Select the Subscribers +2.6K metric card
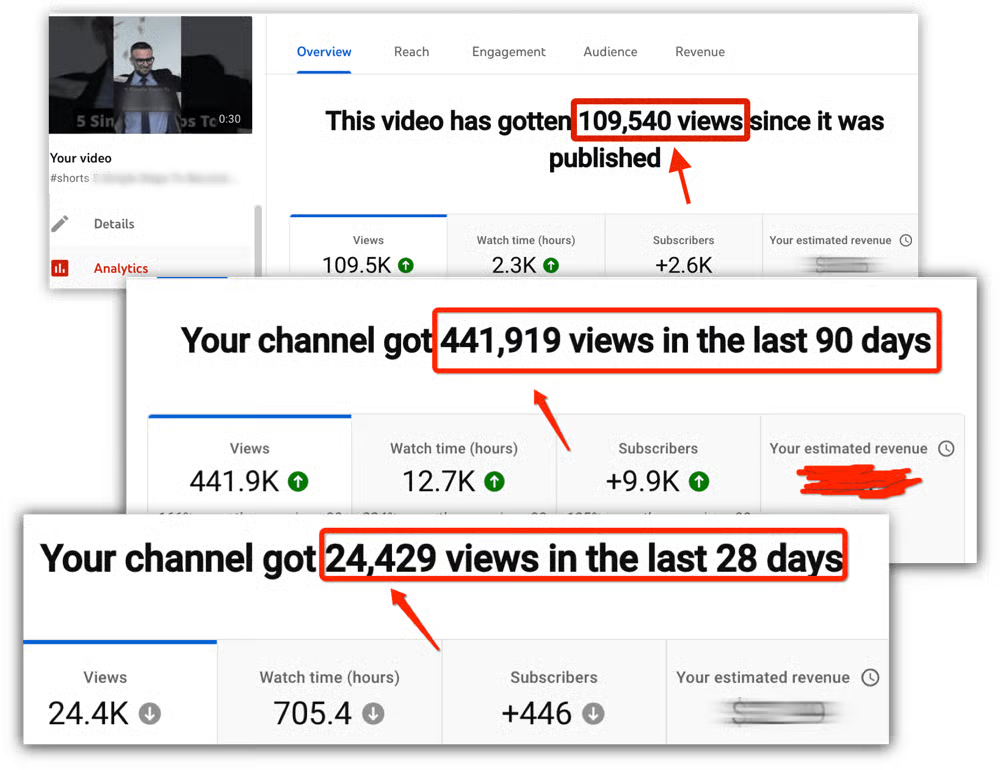 click(x=683, y=254)
